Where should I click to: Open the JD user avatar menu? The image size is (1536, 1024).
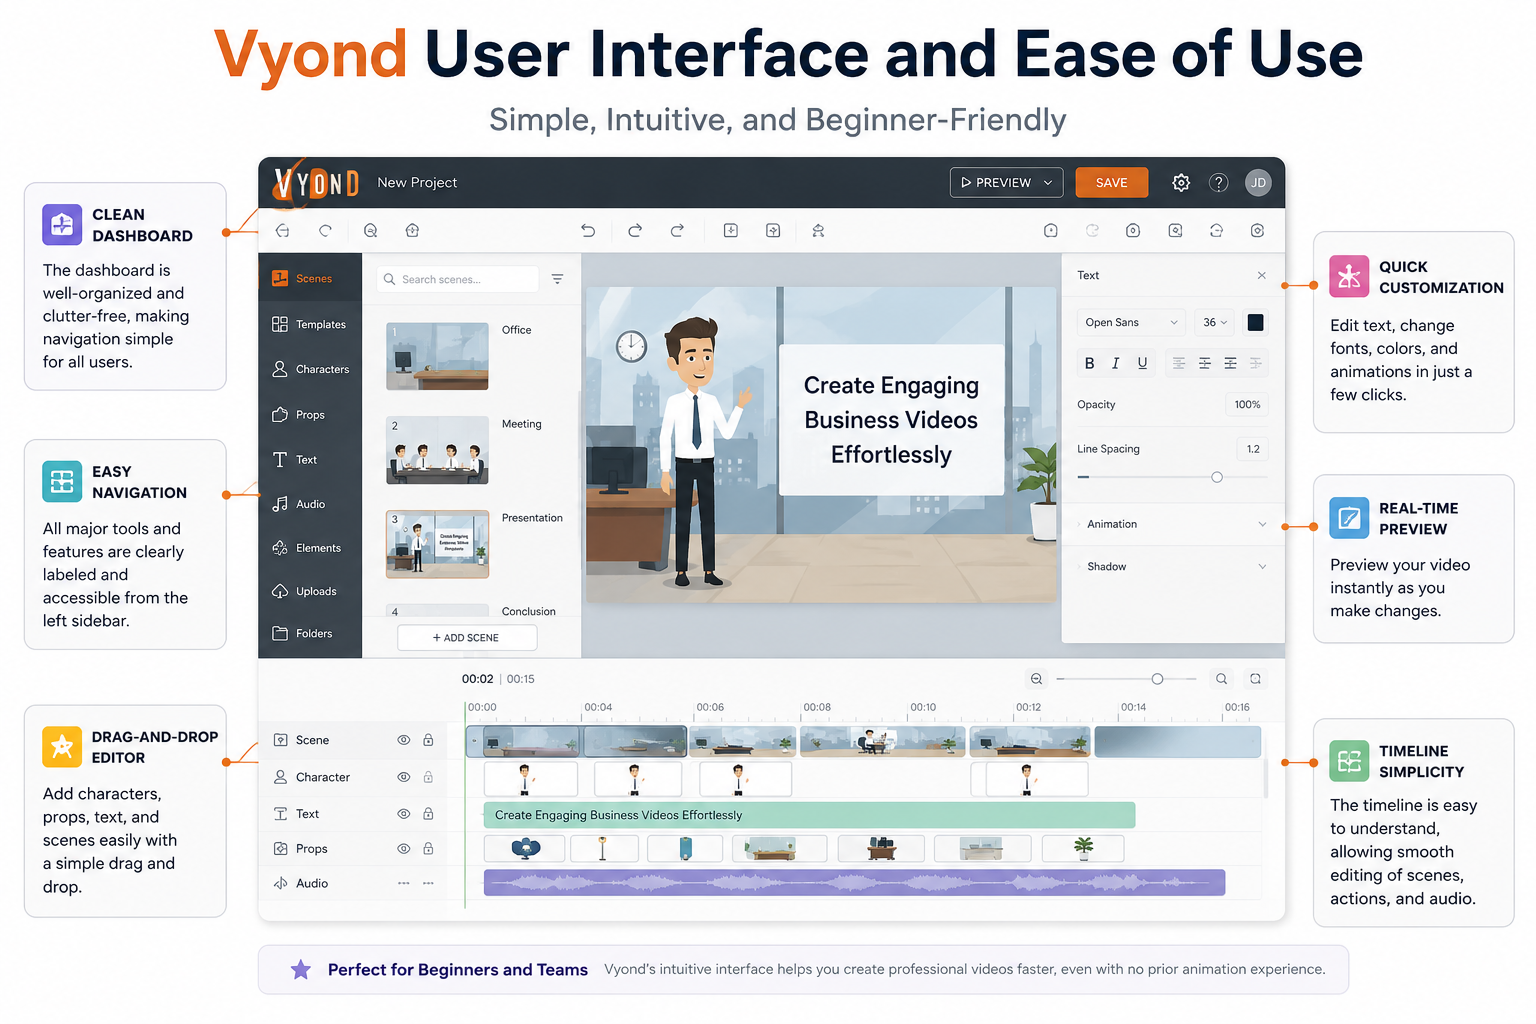point(1258,182)
